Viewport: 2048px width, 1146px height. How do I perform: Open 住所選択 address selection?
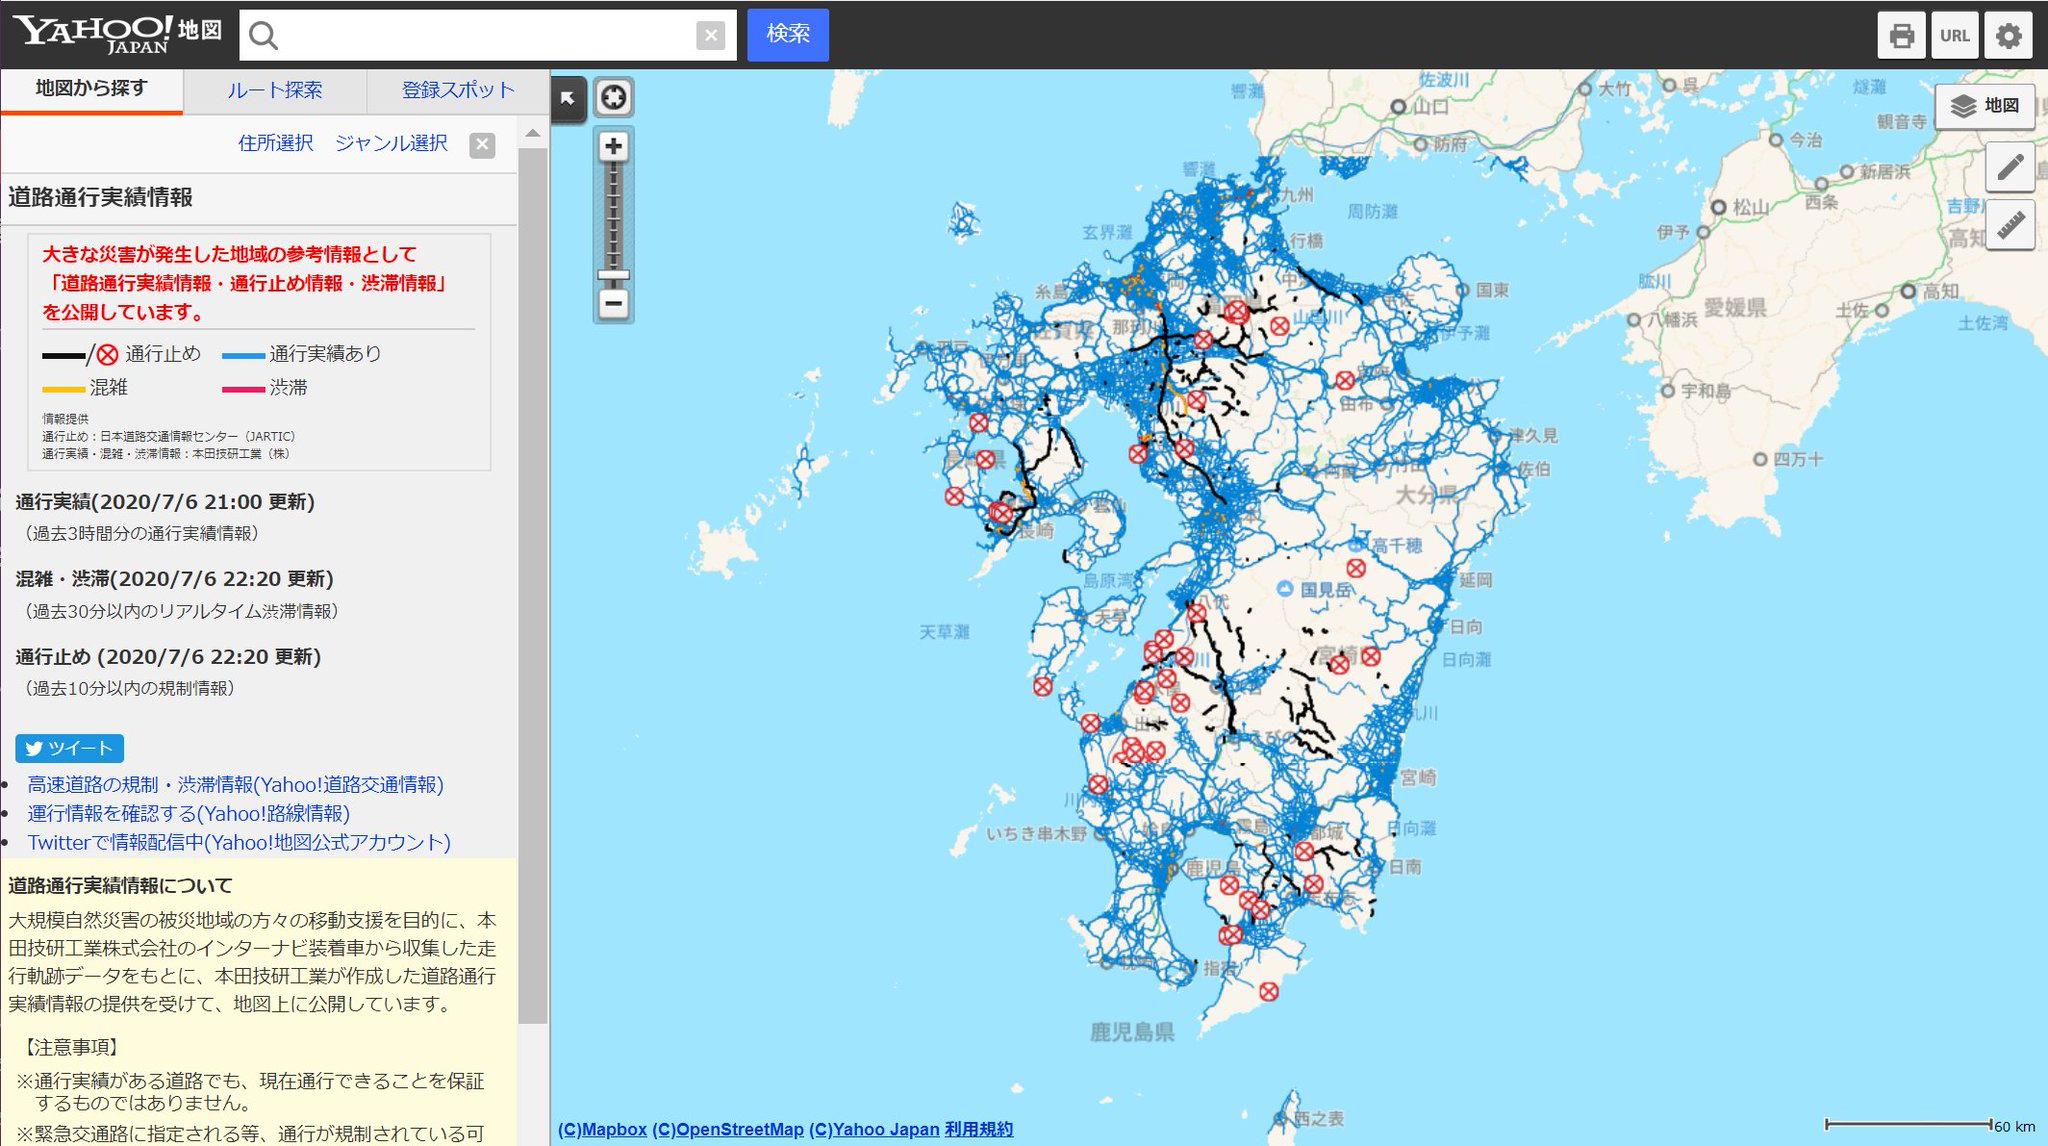(276, 143)
